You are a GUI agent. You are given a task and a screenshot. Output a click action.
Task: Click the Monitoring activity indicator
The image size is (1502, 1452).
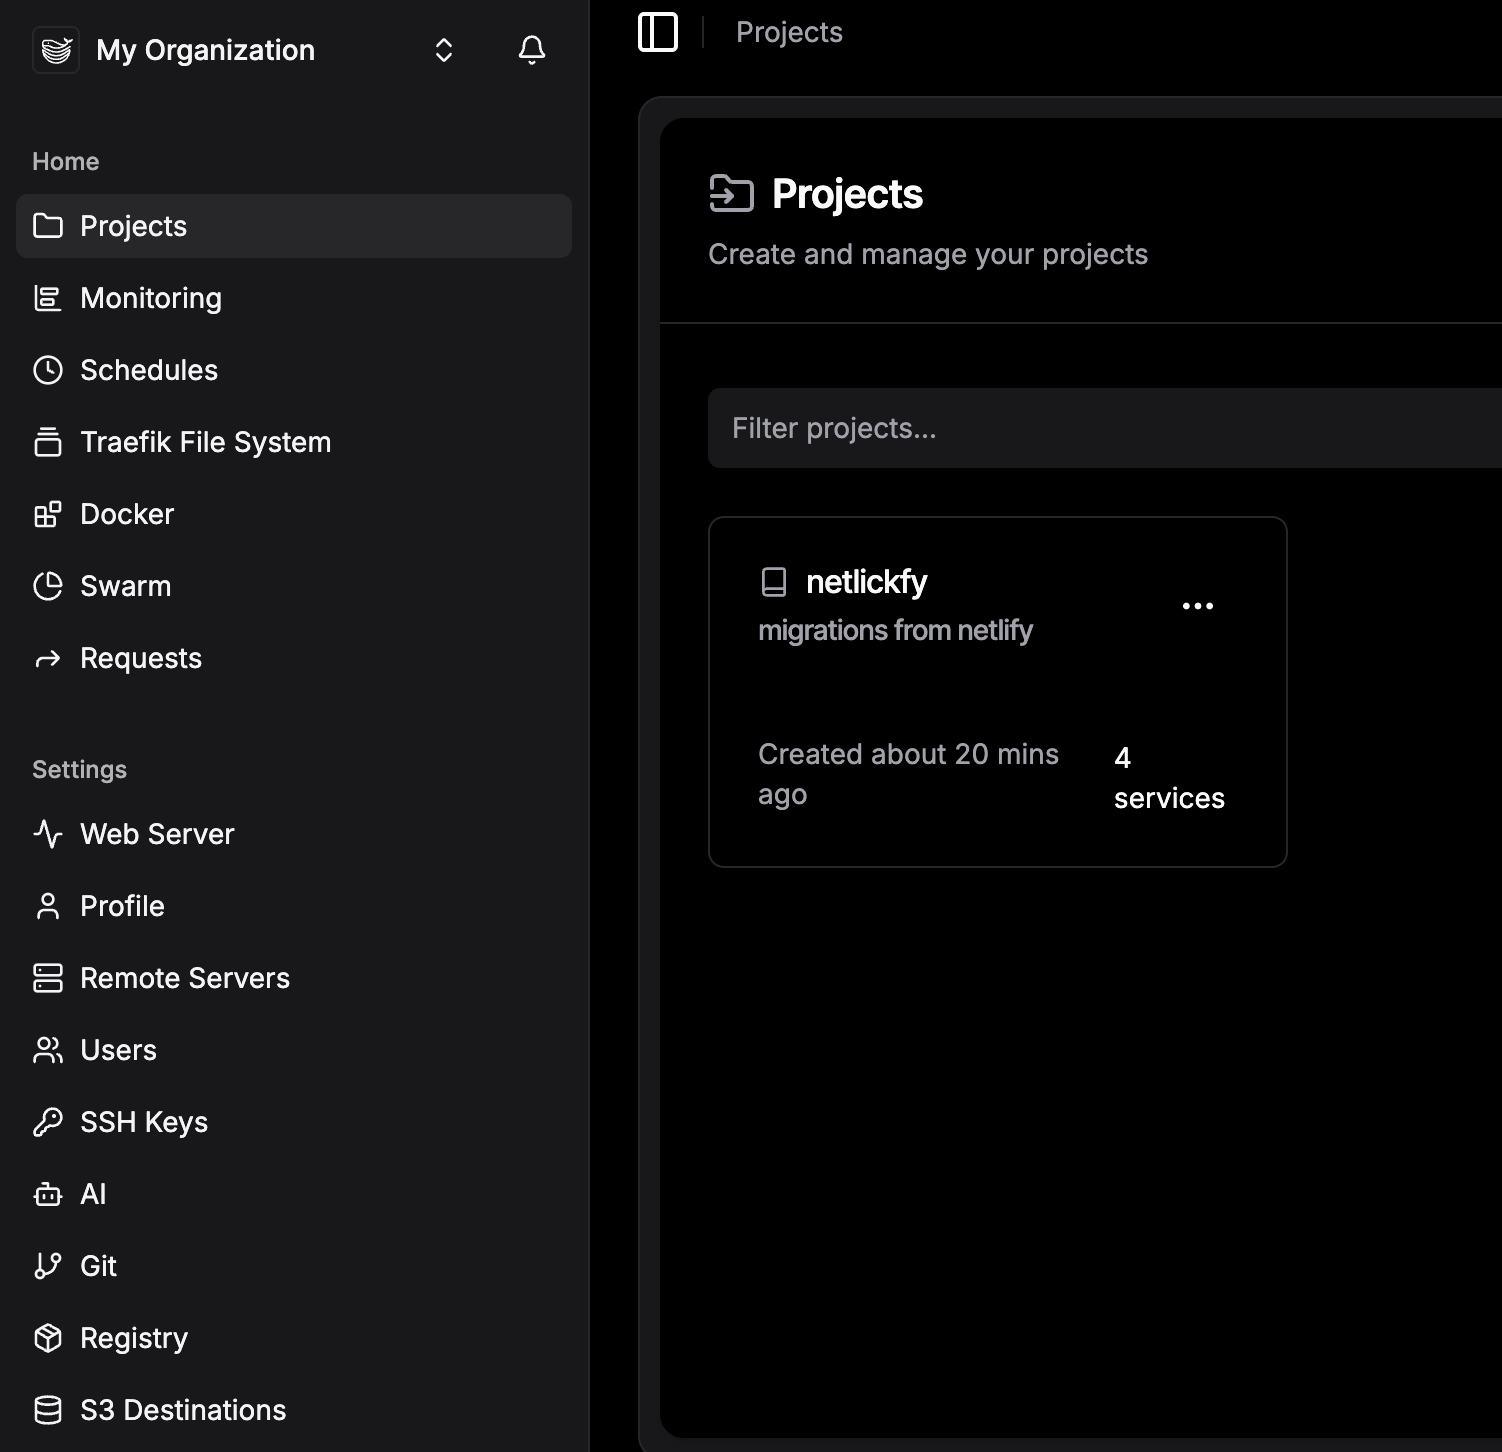click(48, 298)
